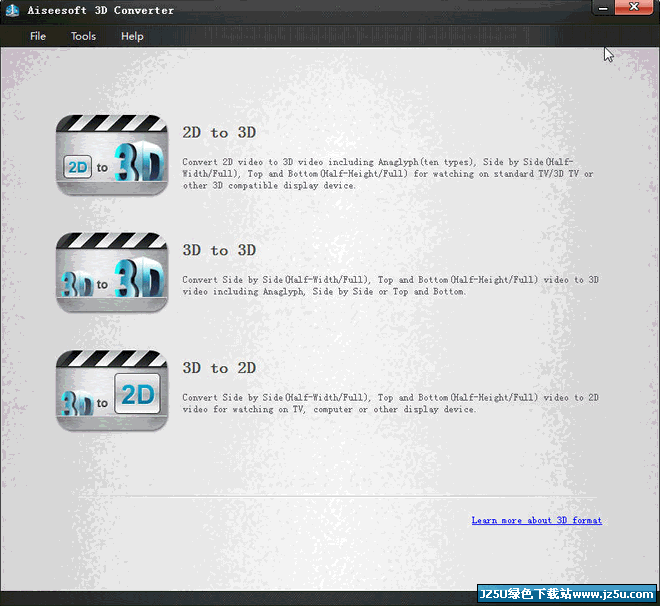The image size is (660, 606).
Task: Select the '3D to 3D' heading text
Action: pyautogui.click(x=219, y=250)
